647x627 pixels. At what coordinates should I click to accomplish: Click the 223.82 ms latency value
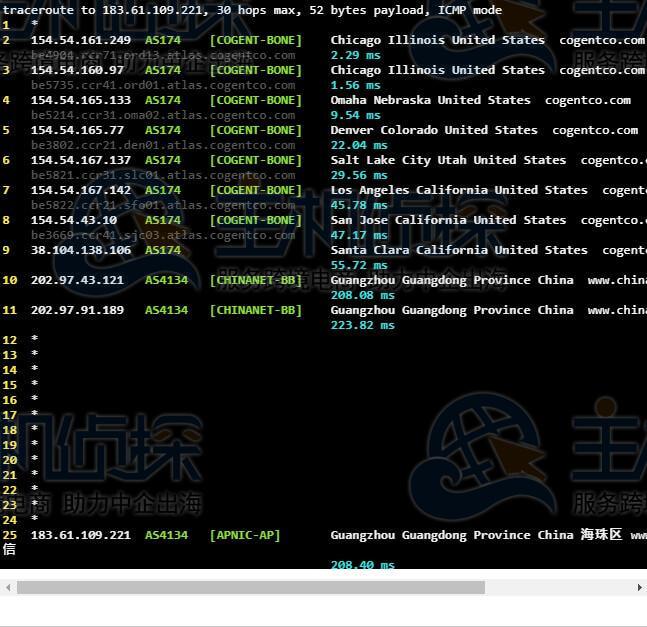coord(362,325)
